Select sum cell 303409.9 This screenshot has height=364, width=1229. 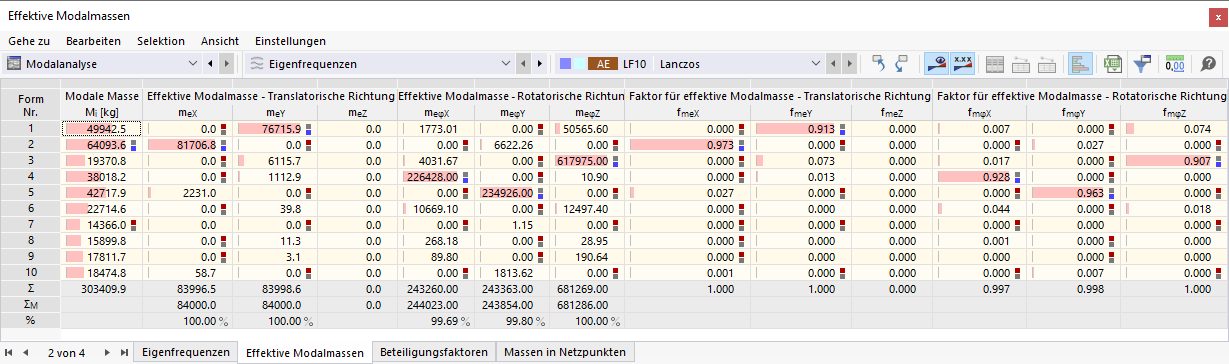pyautogui.click(x=102, y=288)
